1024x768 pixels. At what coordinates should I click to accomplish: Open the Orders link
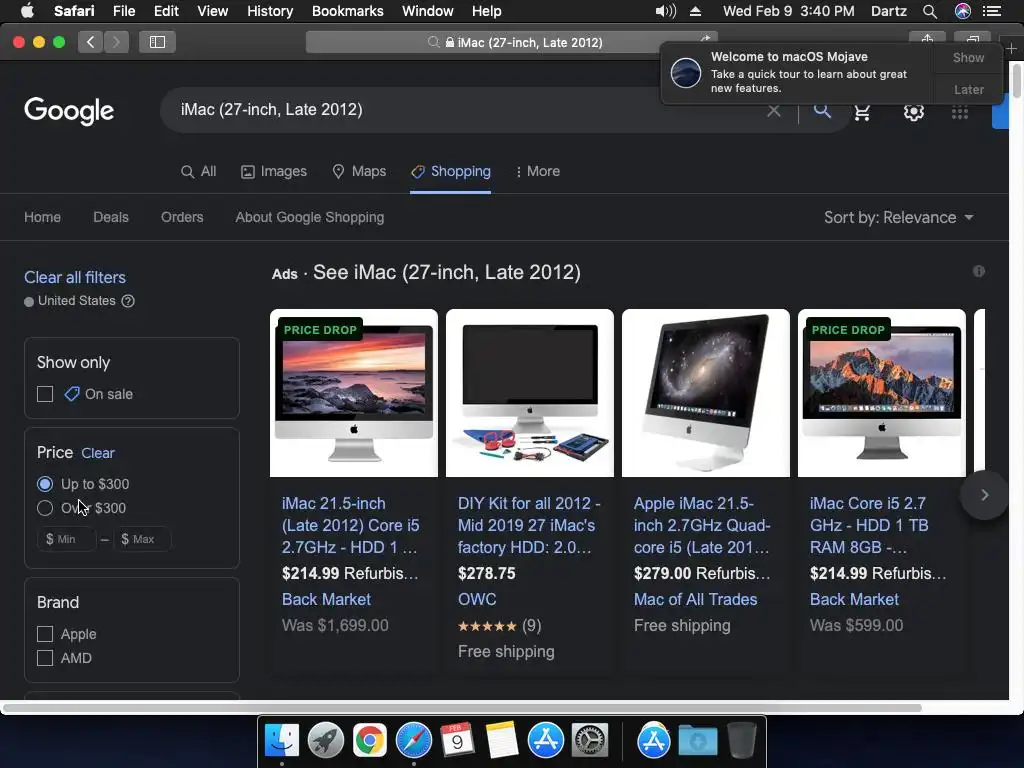(182, 217)
